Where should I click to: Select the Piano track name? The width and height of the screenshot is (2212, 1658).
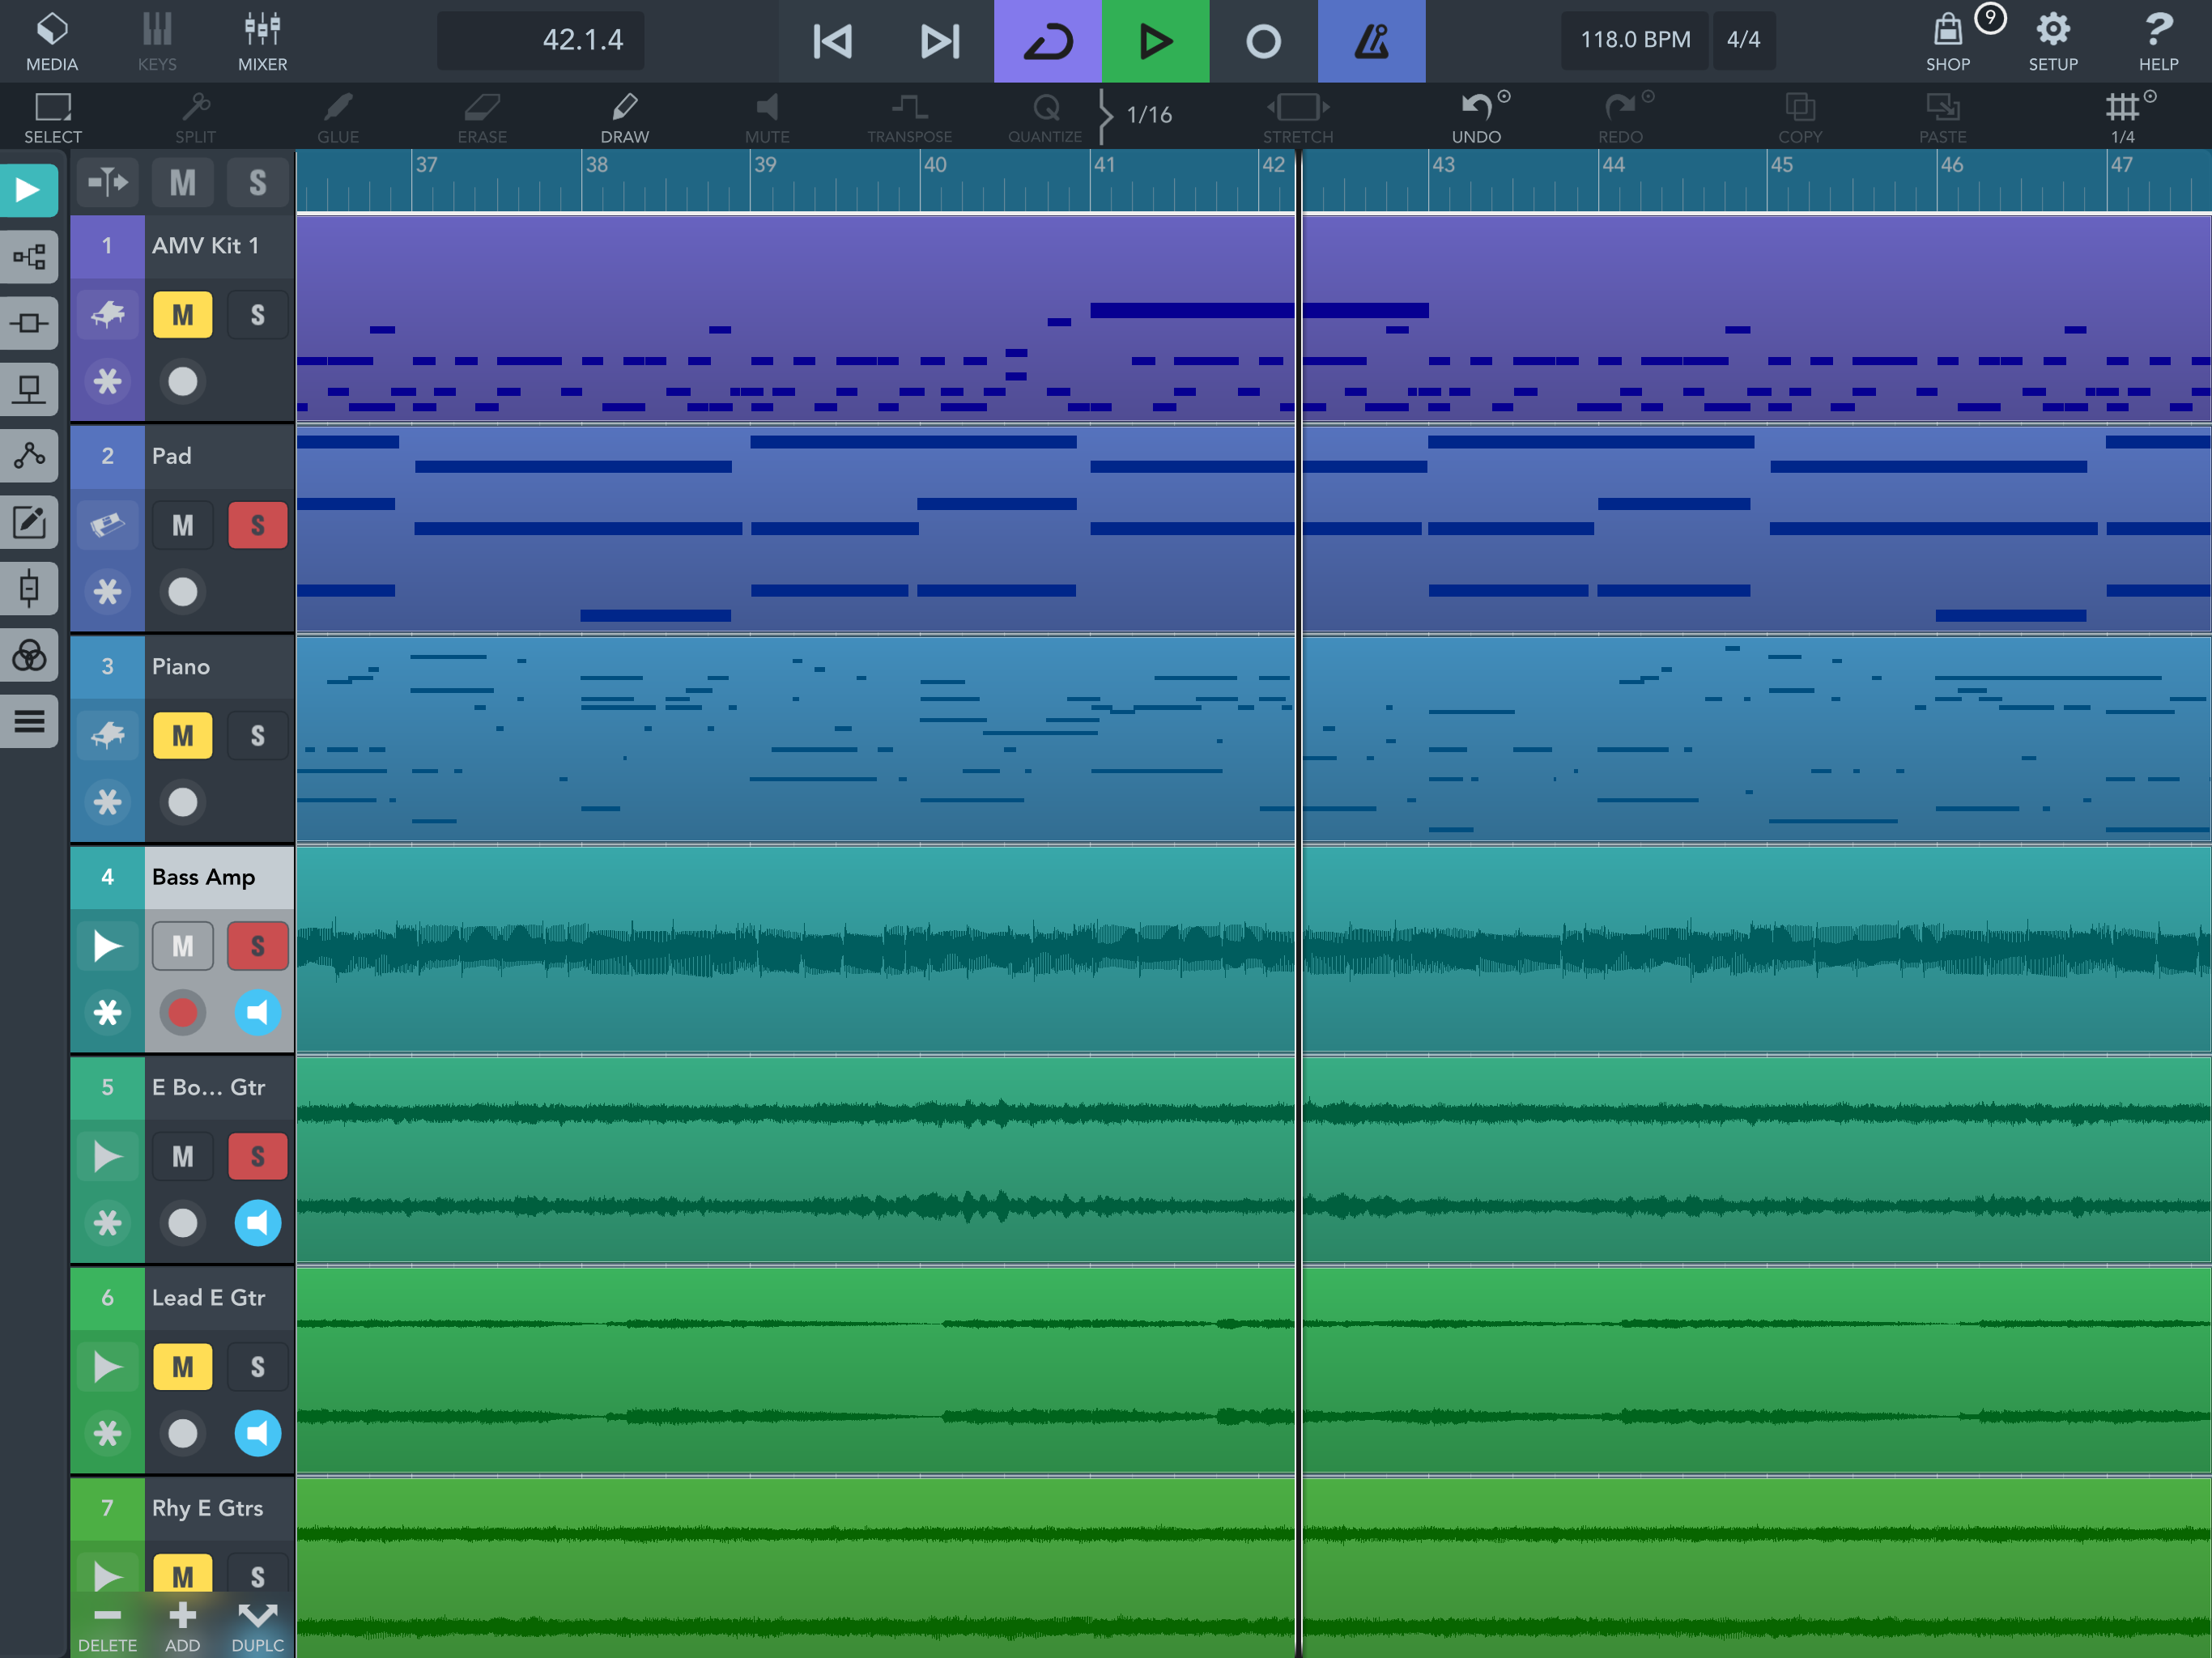coord(181,667)
